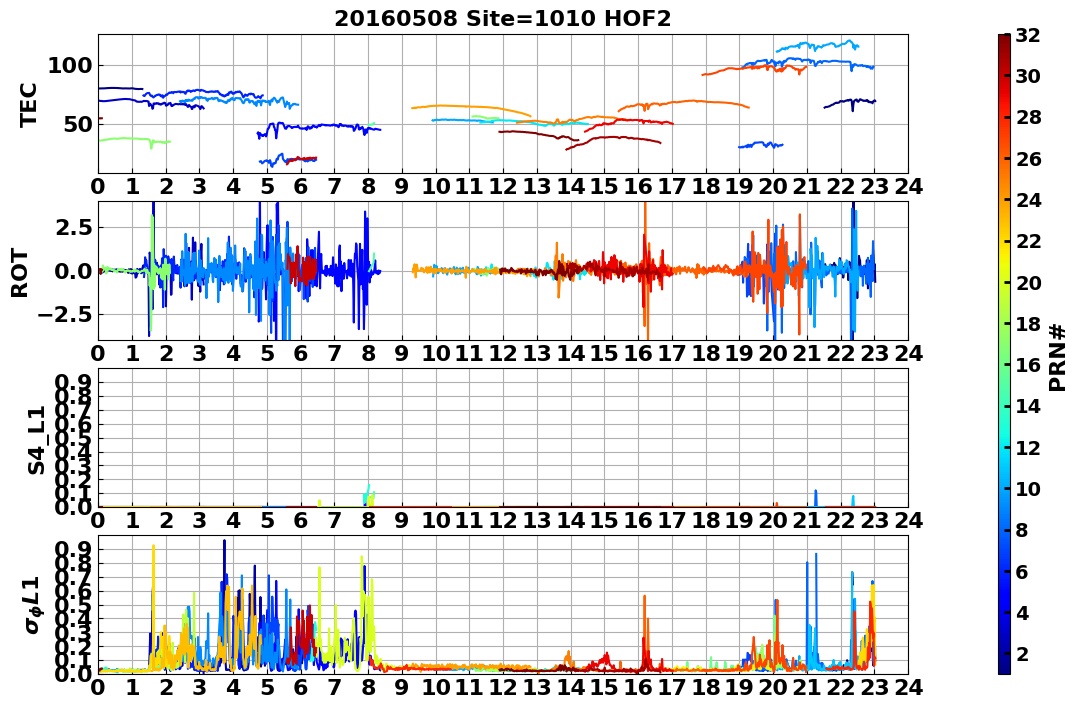The width and height of the screenshot is (1077, 709).
Task: Click the ROT y-axis label
Action: 21,273
